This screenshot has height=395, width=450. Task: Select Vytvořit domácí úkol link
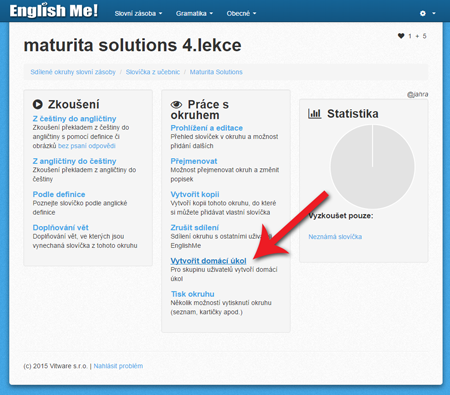[x=208, y=261]
